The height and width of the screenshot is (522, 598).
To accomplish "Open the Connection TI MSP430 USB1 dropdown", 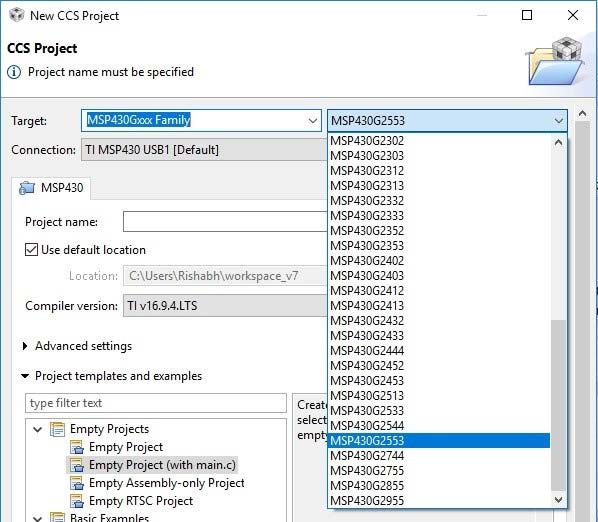I will coord(204,150).
